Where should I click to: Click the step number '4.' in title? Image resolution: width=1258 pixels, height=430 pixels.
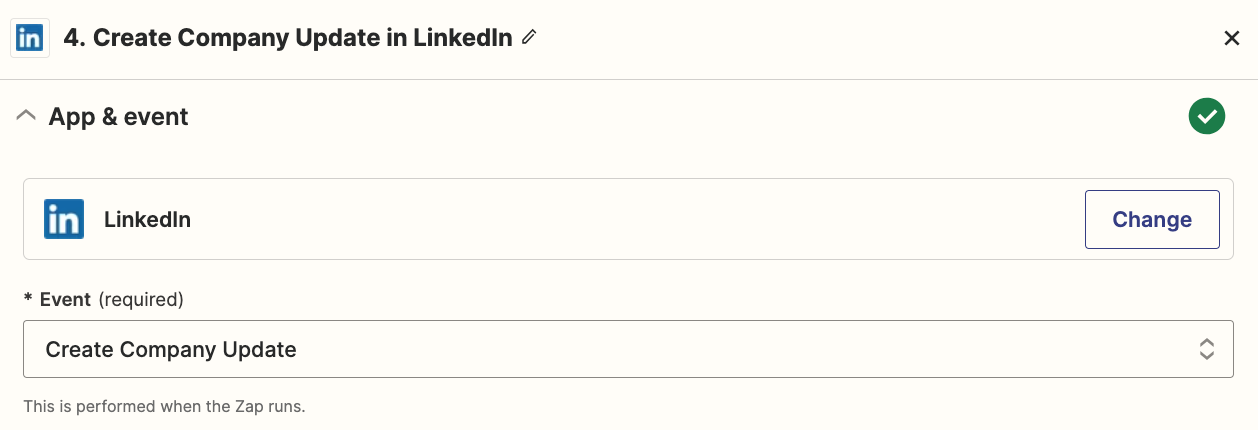click(x=74, y=38)
